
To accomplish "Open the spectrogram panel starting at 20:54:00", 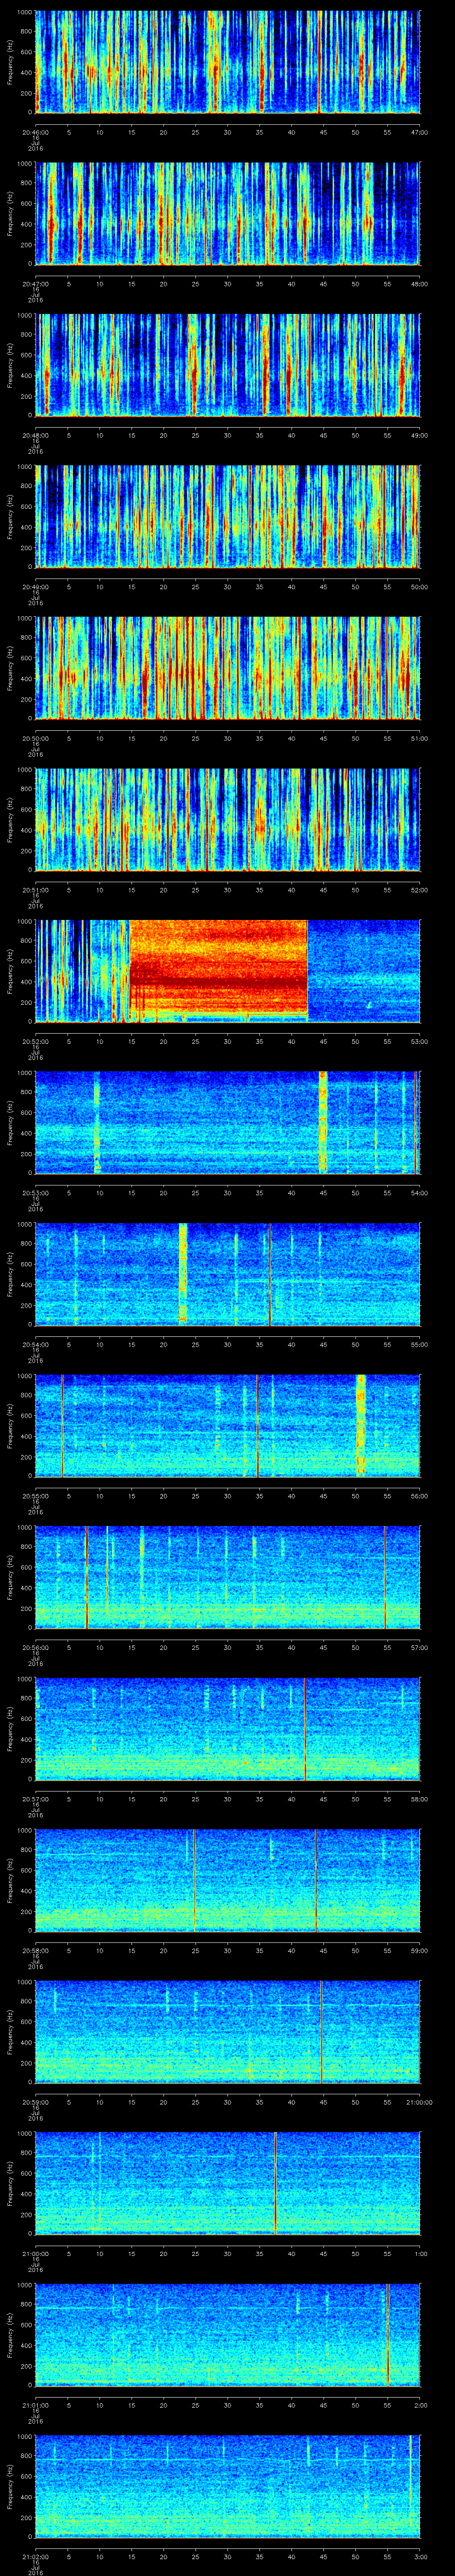I will (x=228, y=1274).
